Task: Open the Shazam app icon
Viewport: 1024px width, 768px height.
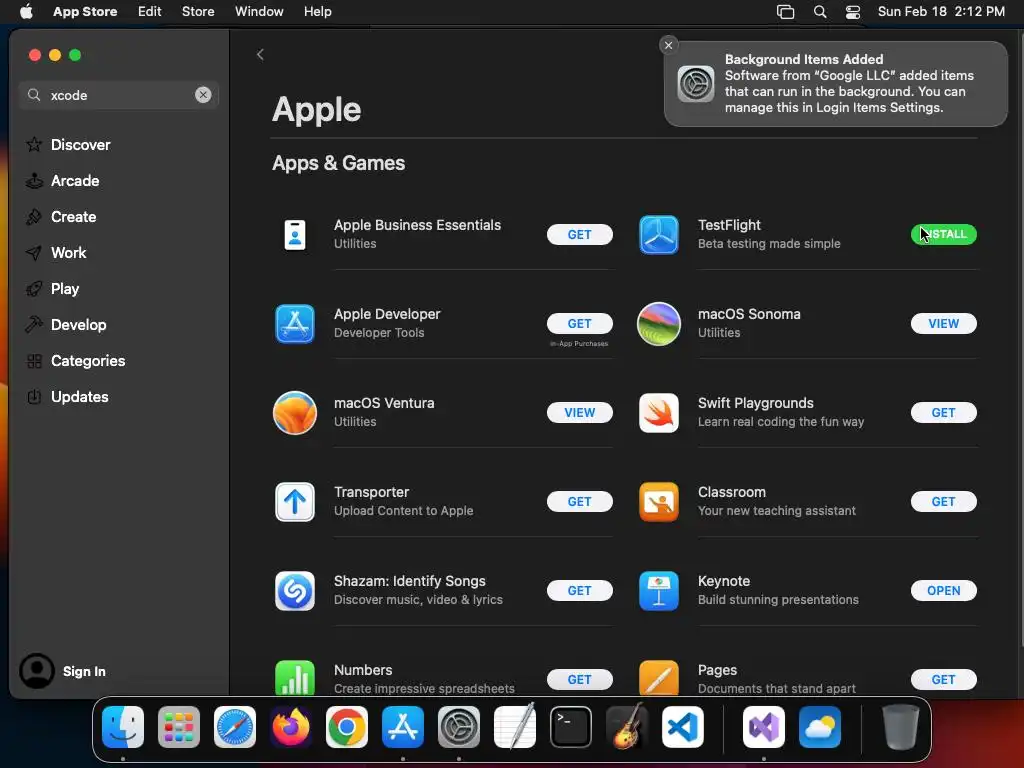Action: coord(295,591)
